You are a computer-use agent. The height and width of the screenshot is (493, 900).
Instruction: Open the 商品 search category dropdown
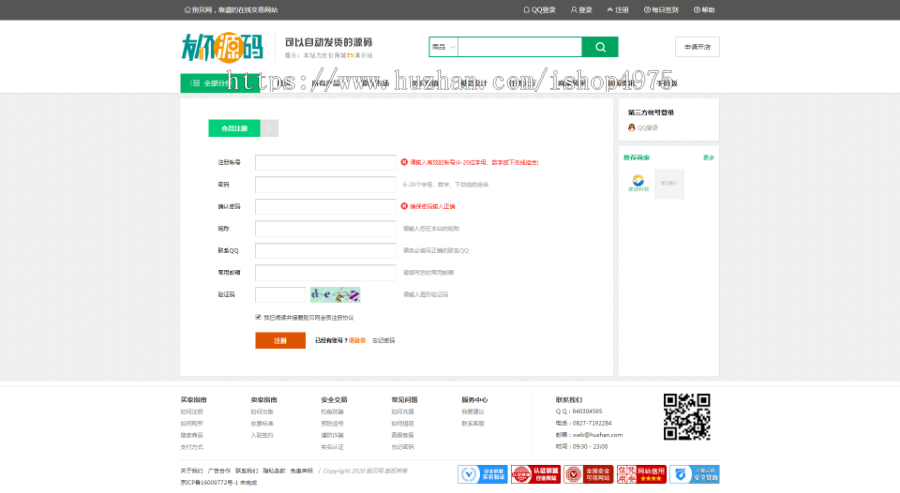coord(443,47)
